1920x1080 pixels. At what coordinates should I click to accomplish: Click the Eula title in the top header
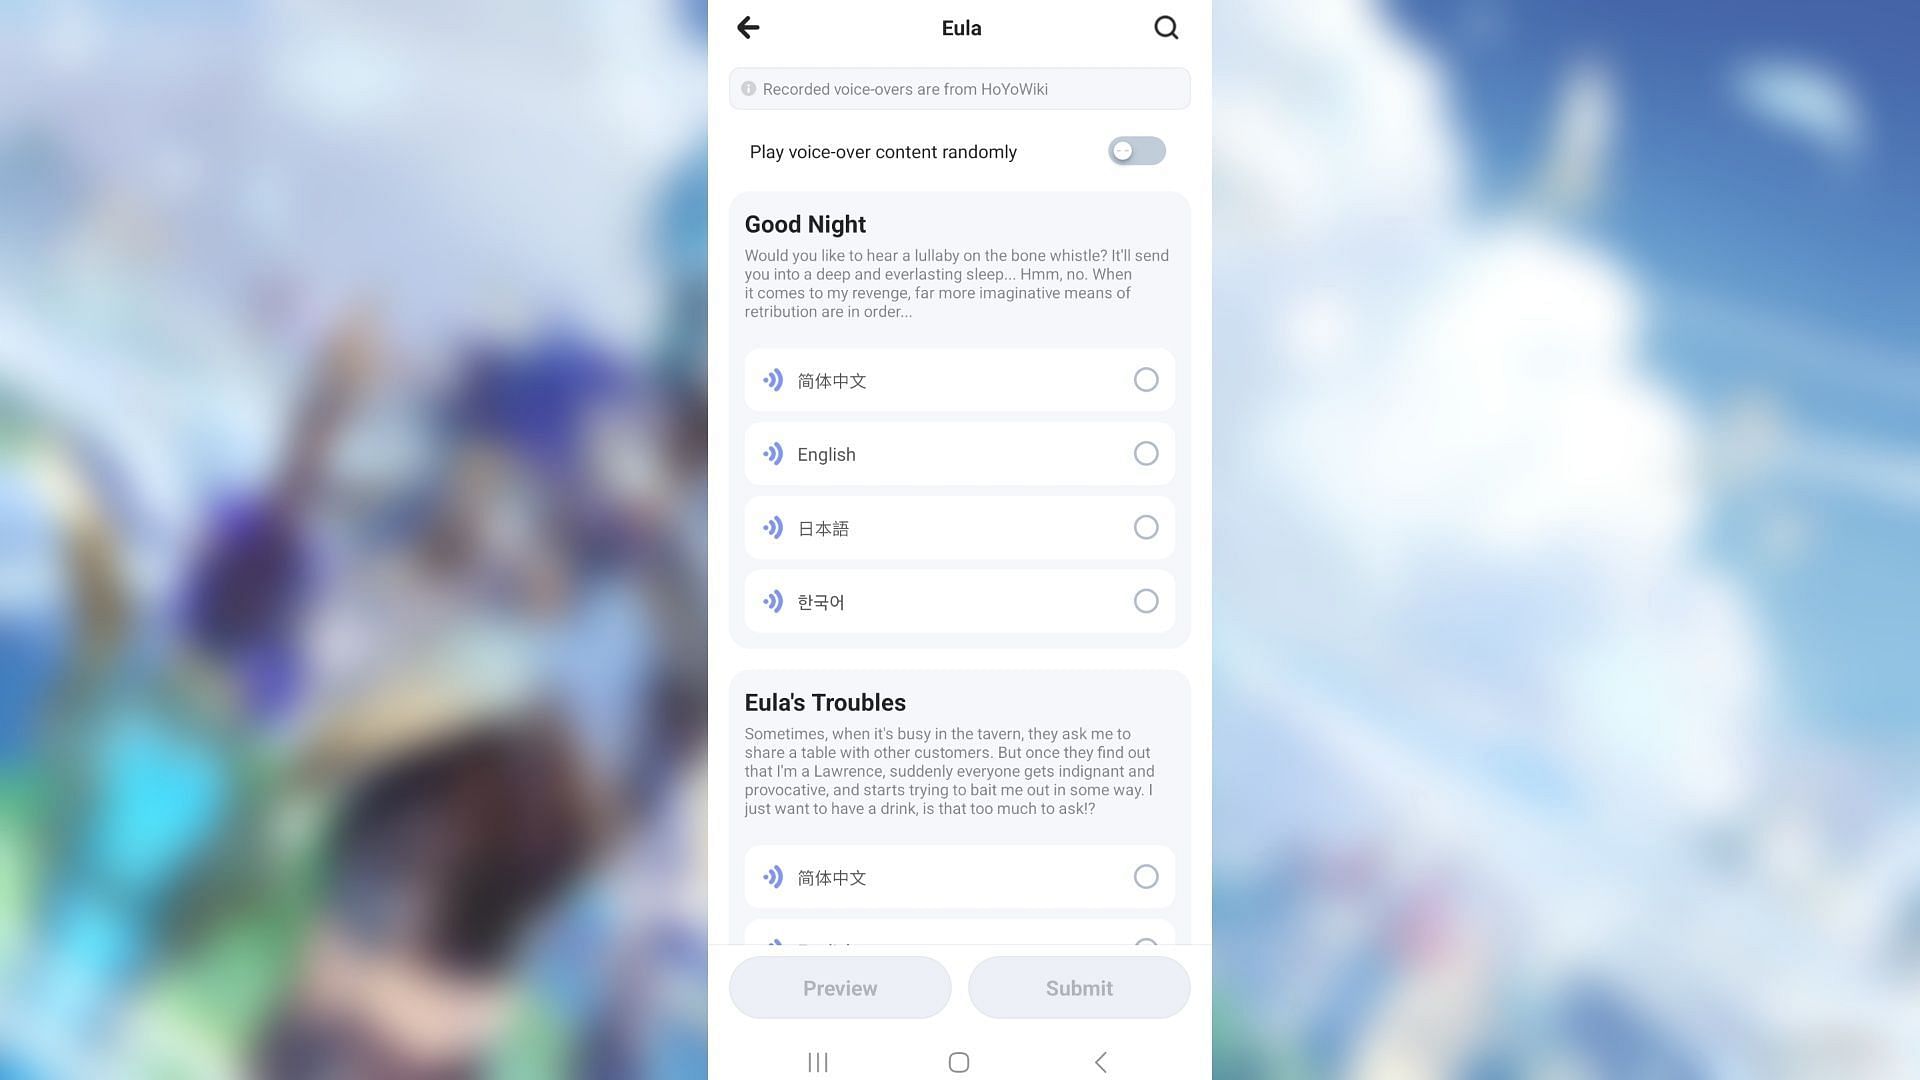click(x=959, y=28)
